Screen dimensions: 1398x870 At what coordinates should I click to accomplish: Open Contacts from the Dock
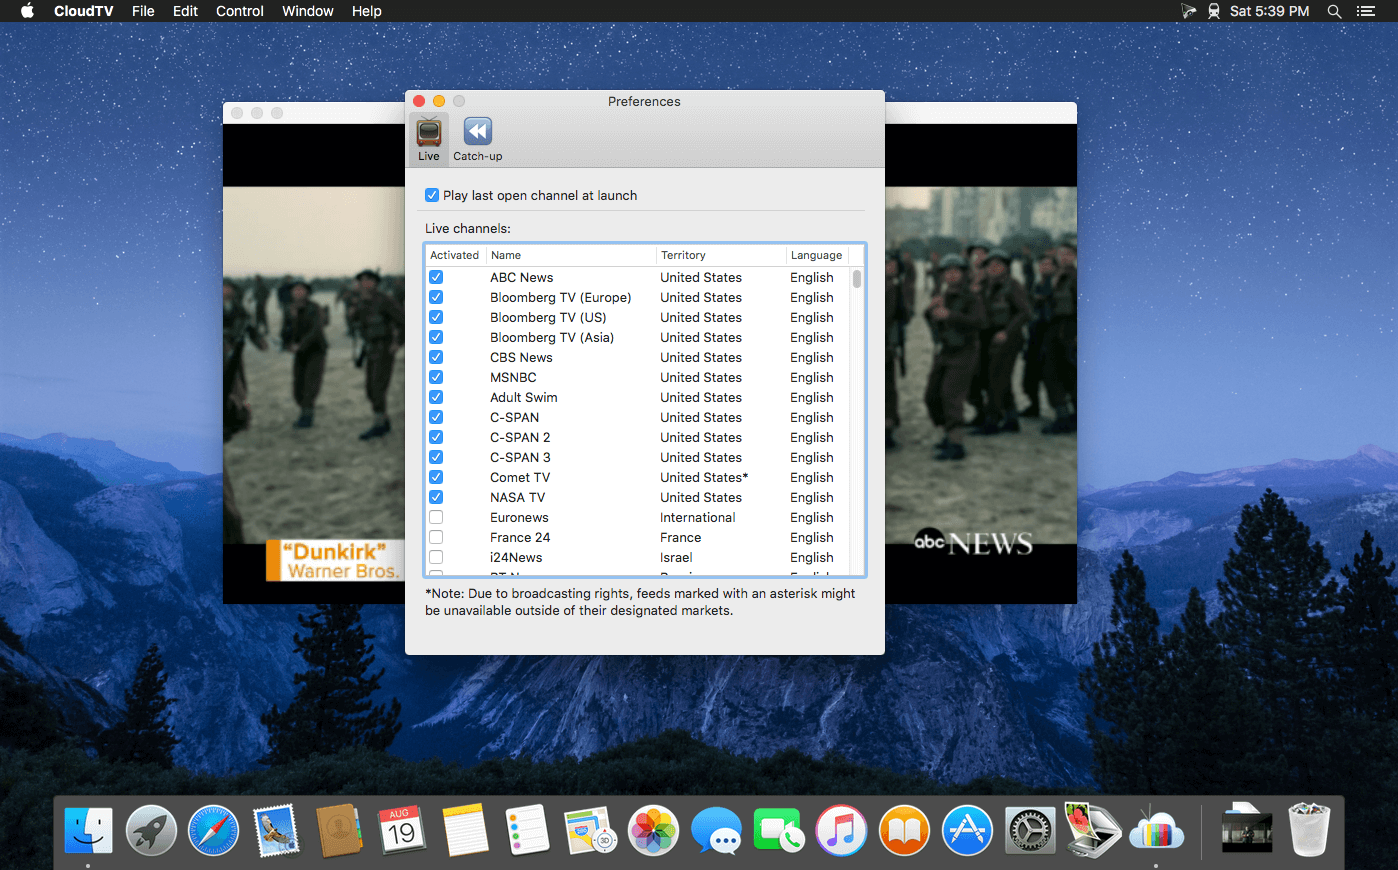point(339,830)
